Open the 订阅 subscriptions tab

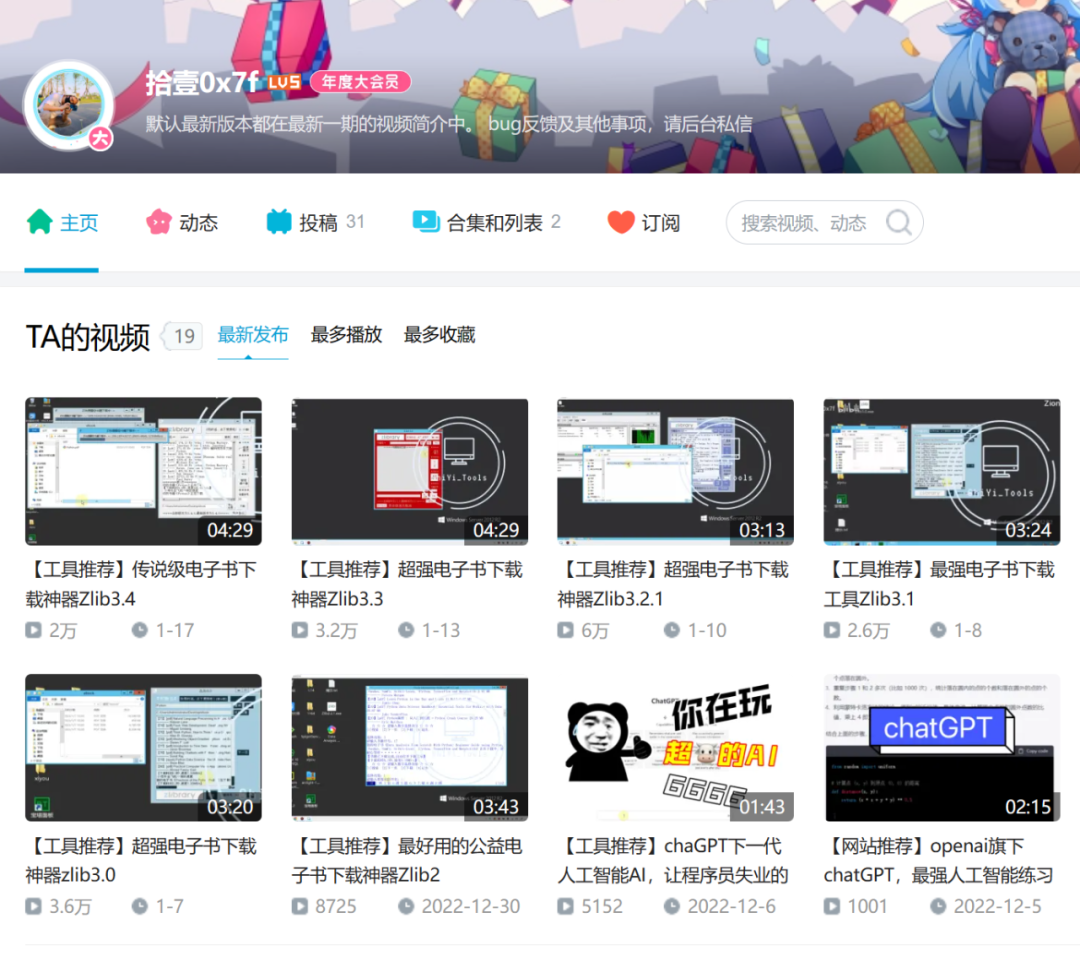tap(643, 222)
